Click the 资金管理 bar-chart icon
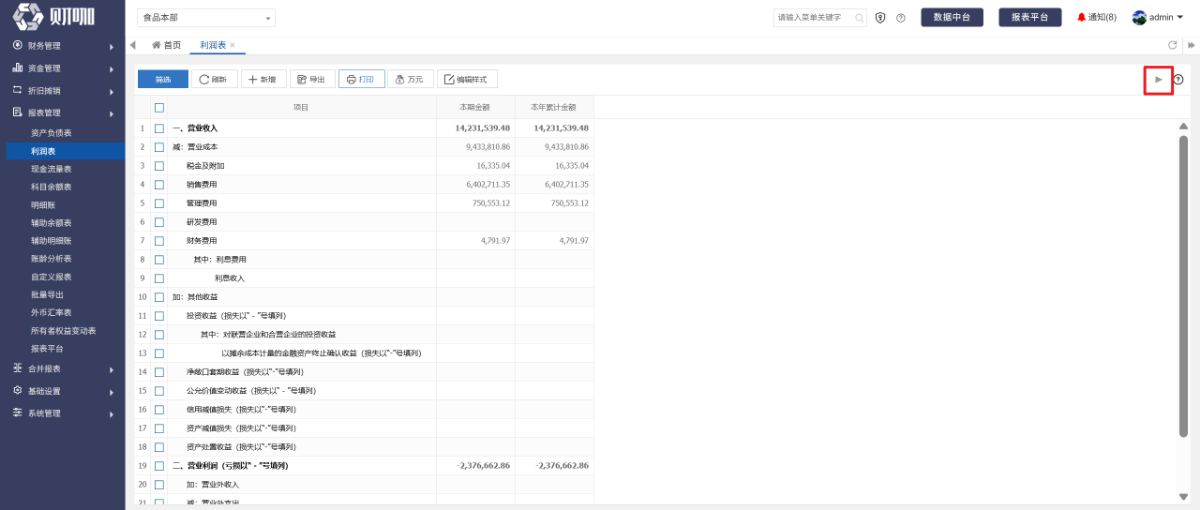Image resolution: width=1200 pixels, height=510 pixels. (18, 68)
